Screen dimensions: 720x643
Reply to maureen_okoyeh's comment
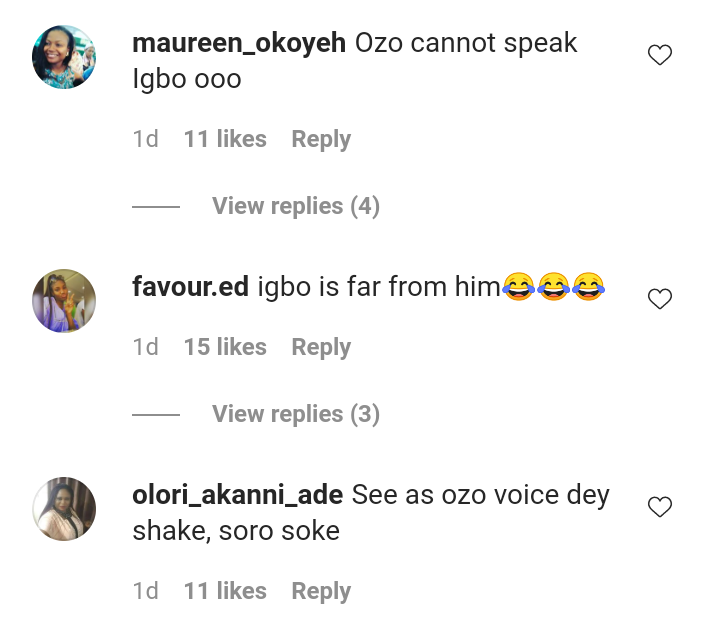coord(321,139)
